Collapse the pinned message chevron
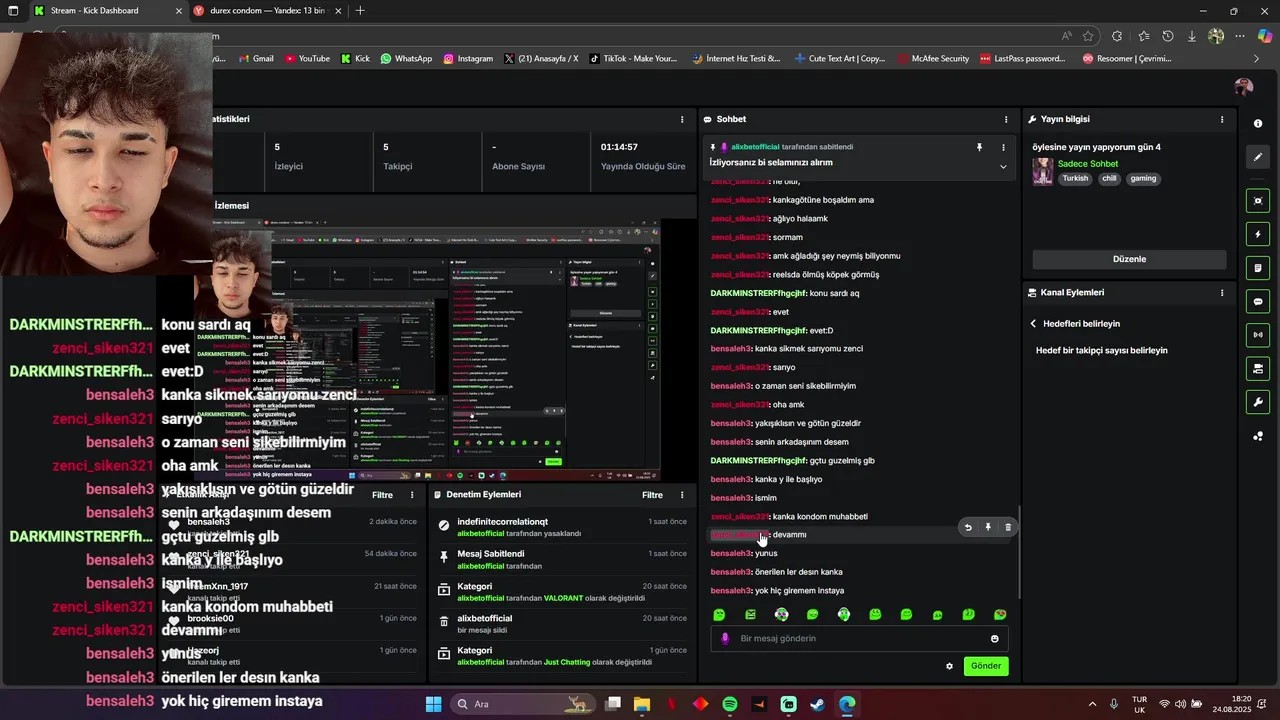Viewport: 1280px width, 720px height. click(1003, 166)
